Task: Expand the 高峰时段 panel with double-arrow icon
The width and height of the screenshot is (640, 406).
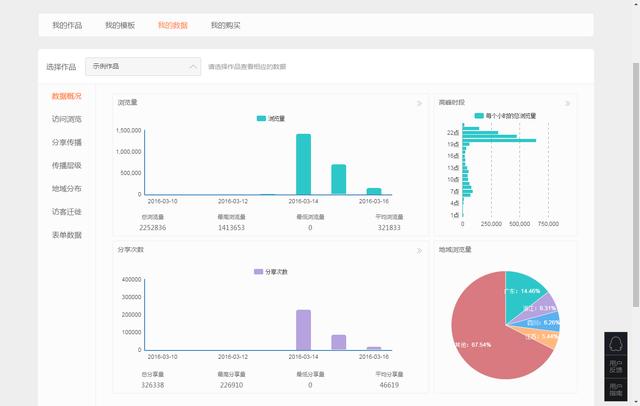Action: 568,103
